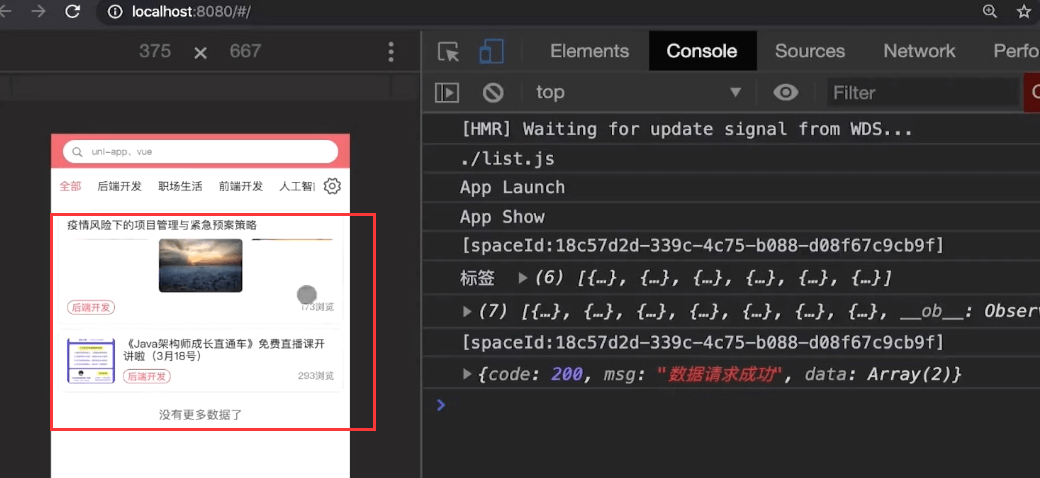Show the console sidebar icon
This screenshot has width=1040, height=478.
pos(447,93)
